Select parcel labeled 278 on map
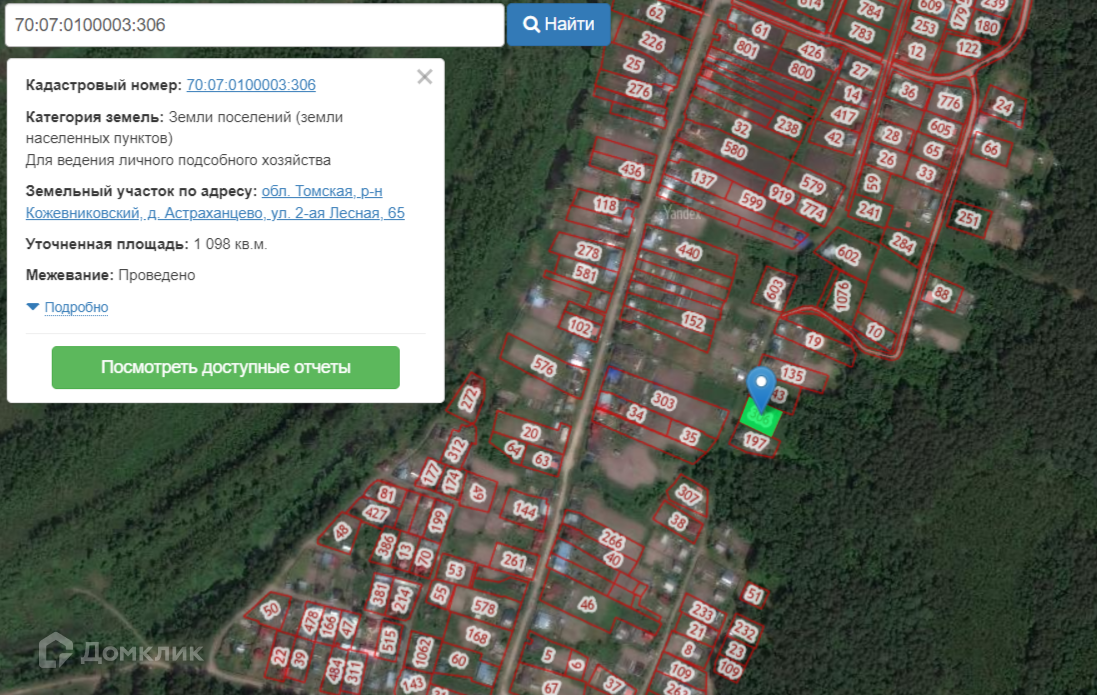This screenshot has height=695, width=1097. click(x=588, y=251)
